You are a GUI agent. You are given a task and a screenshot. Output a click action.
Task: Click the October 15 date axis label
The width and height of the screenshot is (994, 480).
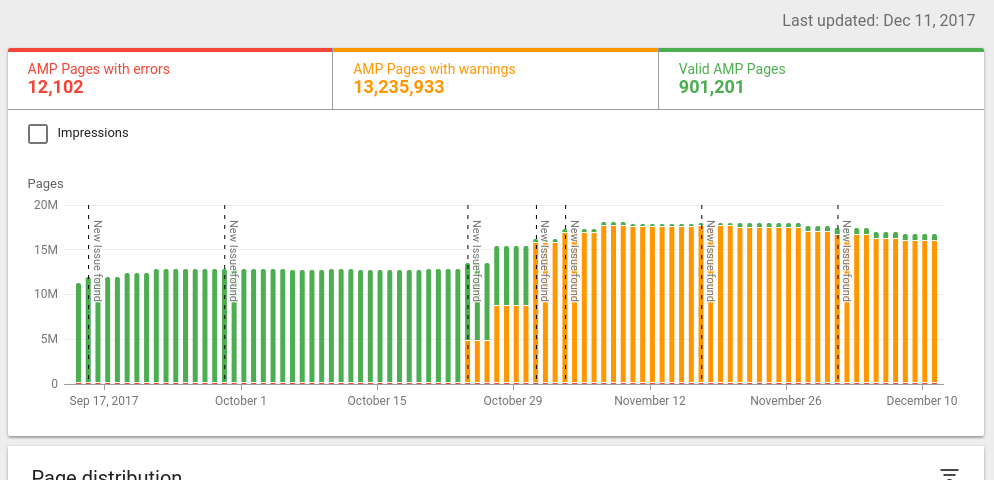pos(377,401)
